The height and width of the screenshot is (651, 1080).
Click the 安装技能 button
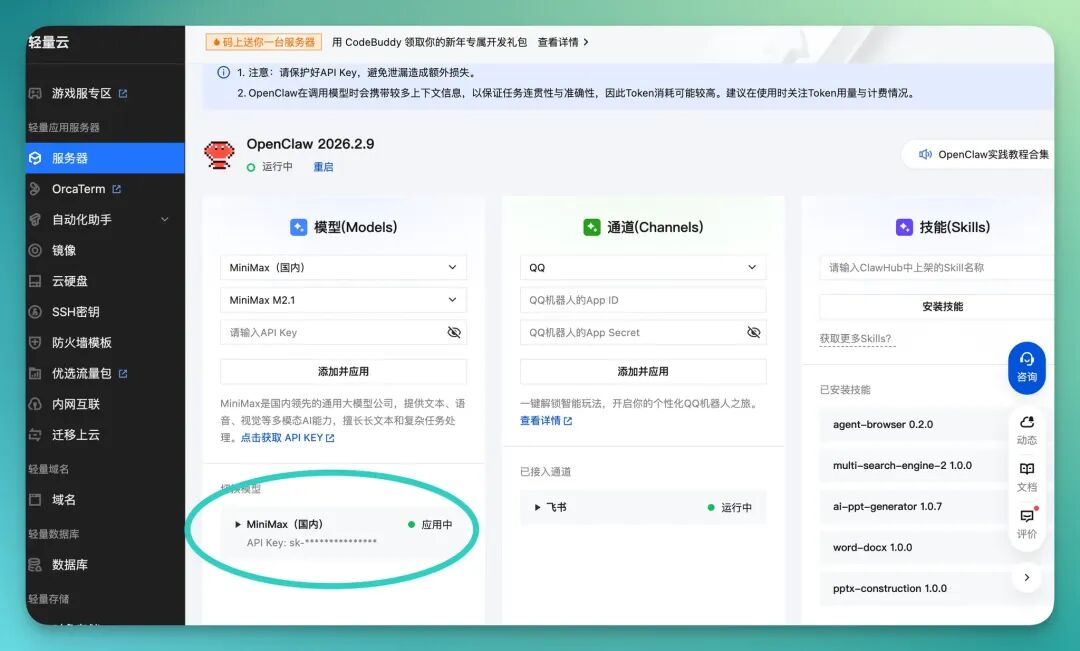click(937, 307)
